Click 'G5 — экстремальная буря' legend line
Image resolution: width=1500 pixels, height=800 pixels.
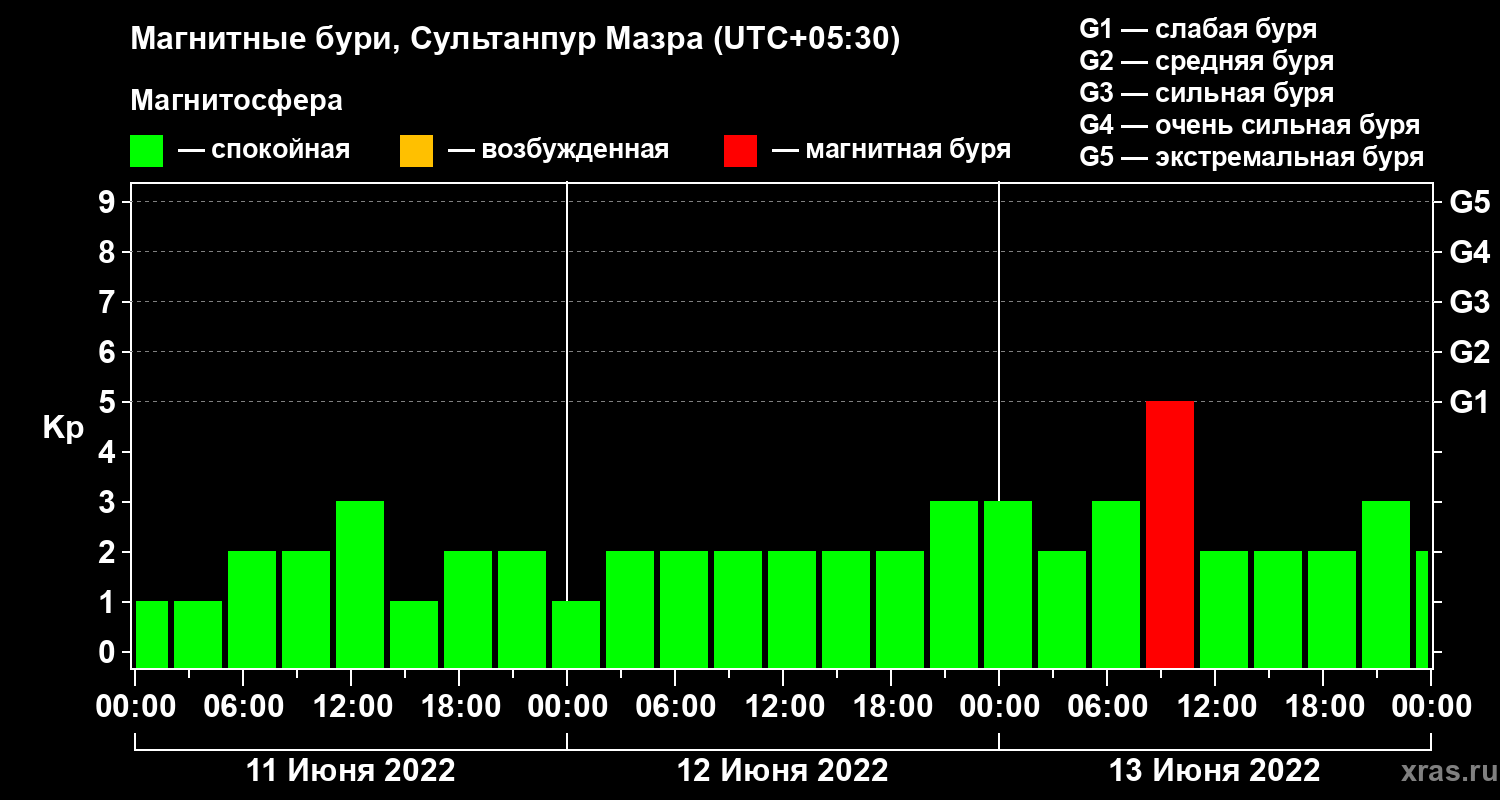1252,158
